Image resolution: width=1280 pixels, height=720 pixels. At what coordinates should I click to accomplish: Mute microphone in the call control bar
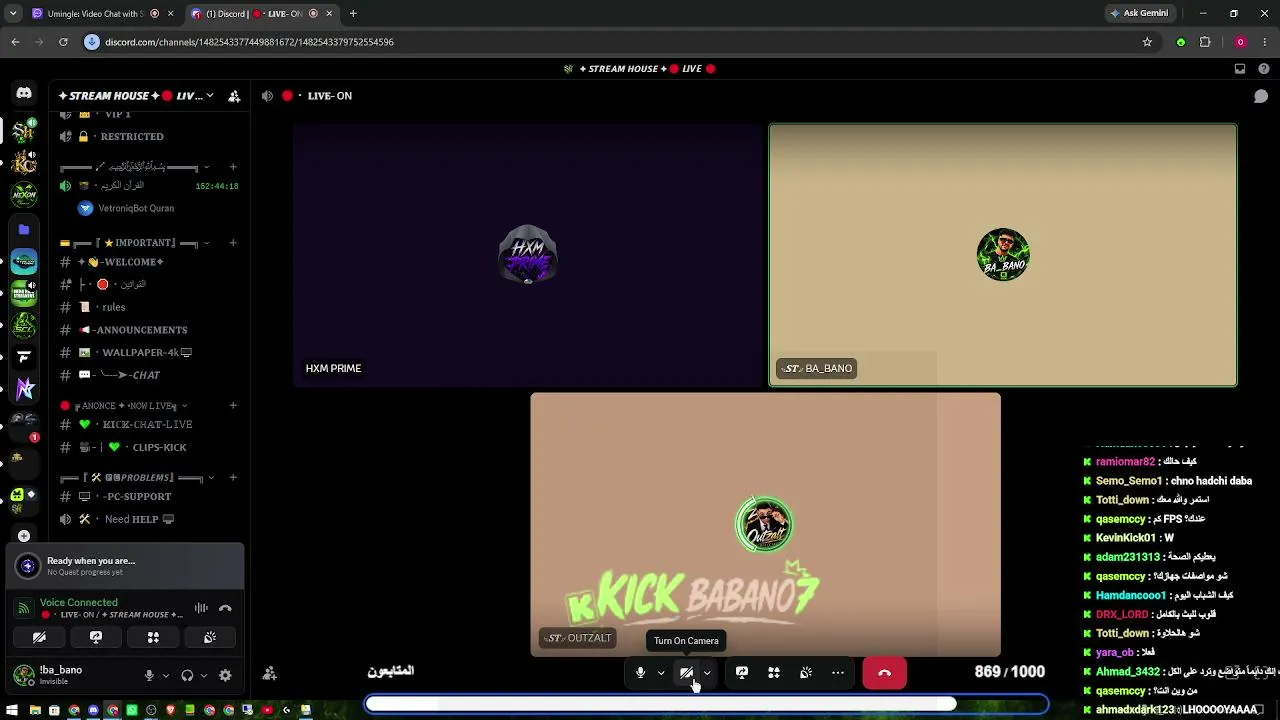[641, 673]
